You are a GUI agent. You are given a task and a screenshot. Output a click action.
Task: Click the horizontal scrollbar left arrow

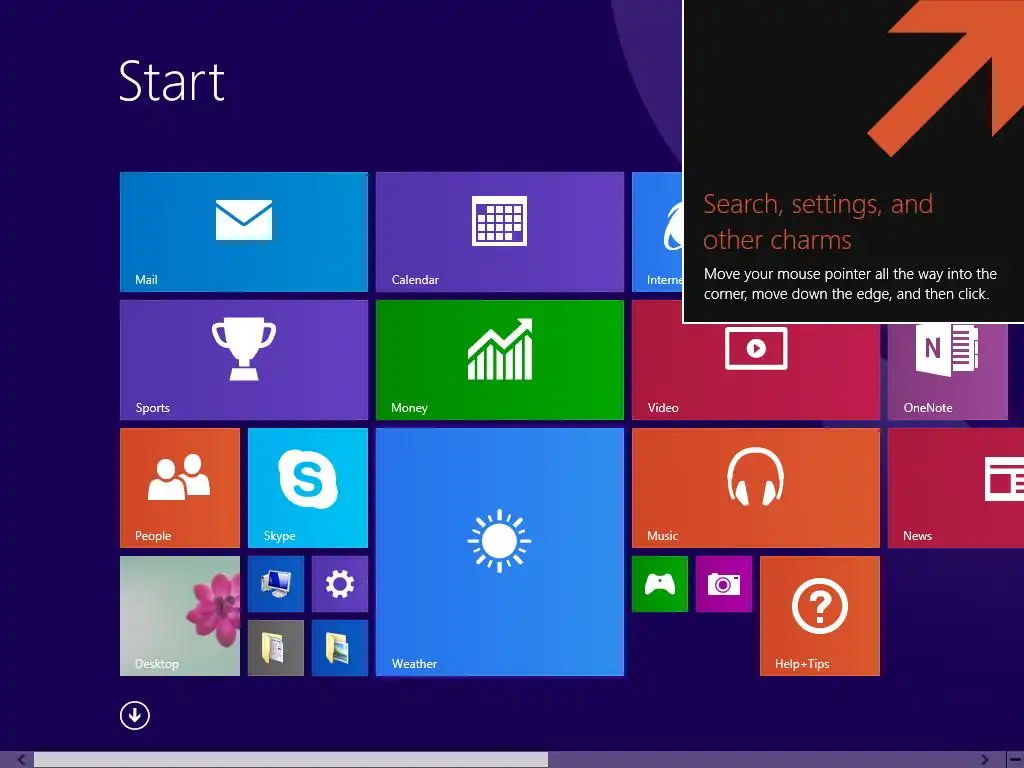pyautogui.click(x=21, y=760)
